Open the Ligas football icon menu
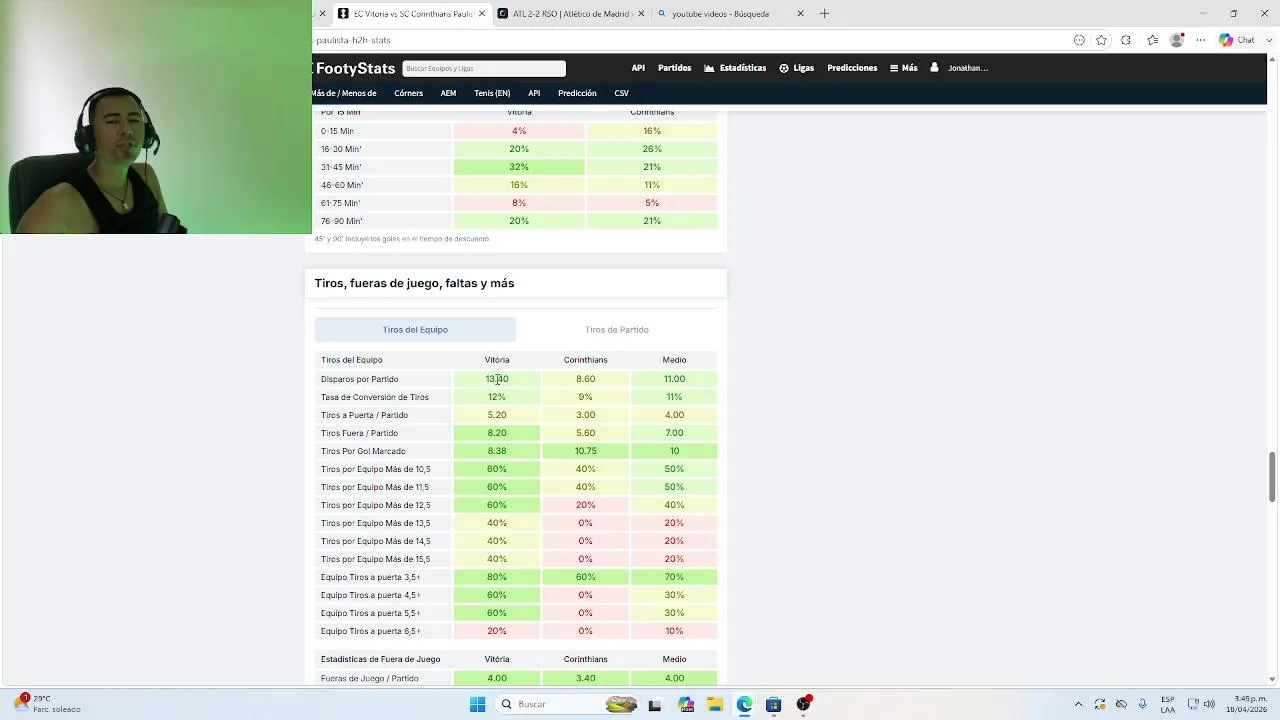Viewport: 1280px width, 720px height. click(x=797, y=68)
